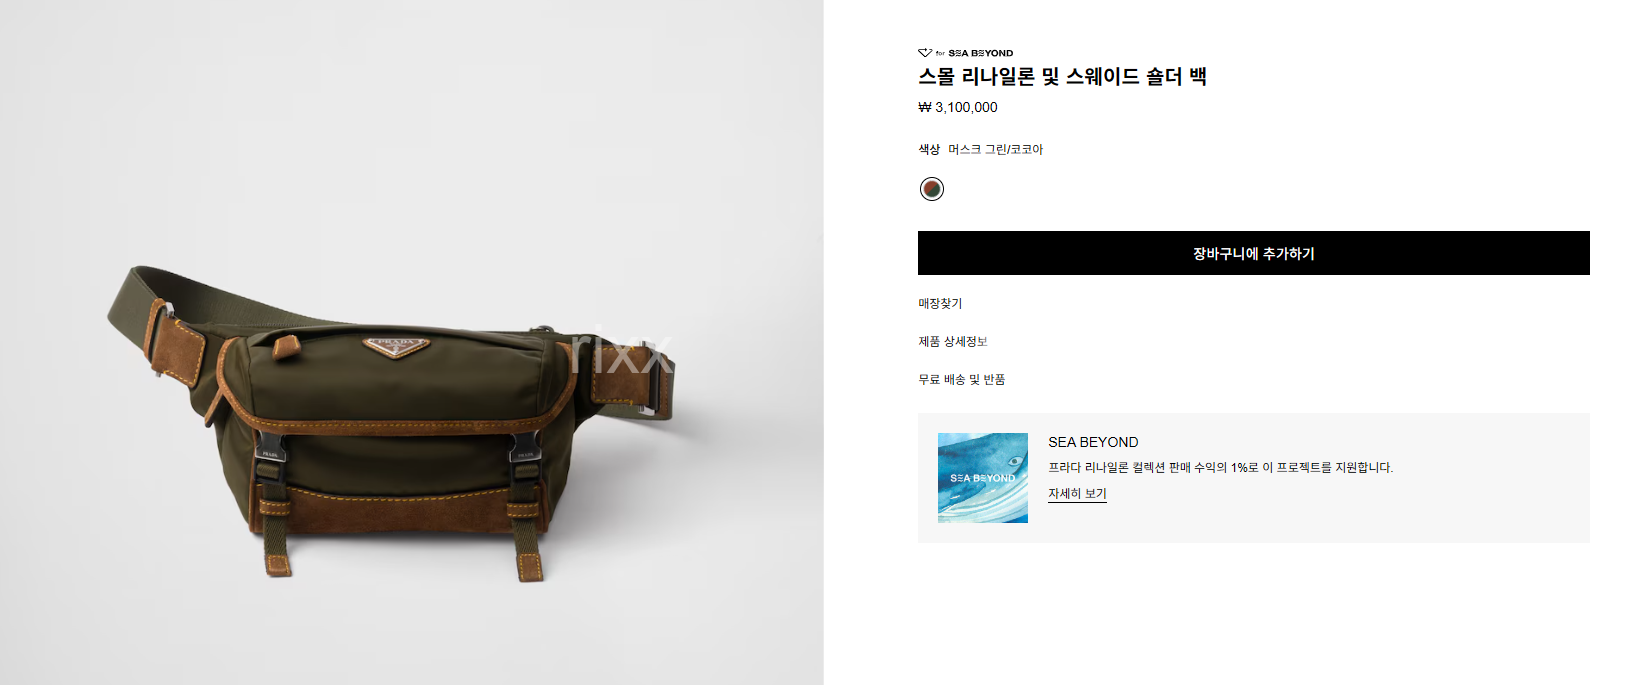This screenshot has height=685, width=1652.
Task: Click the left black buckle on bag
Action: 269,449
